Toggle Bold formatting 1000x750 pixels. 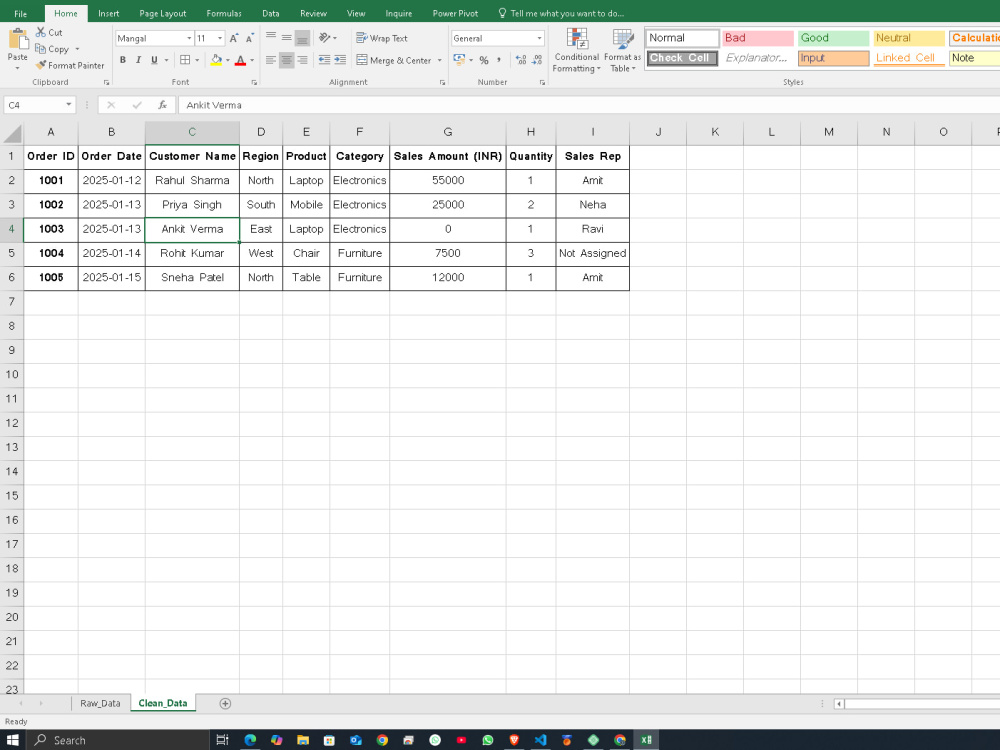(x=122, y=60)
